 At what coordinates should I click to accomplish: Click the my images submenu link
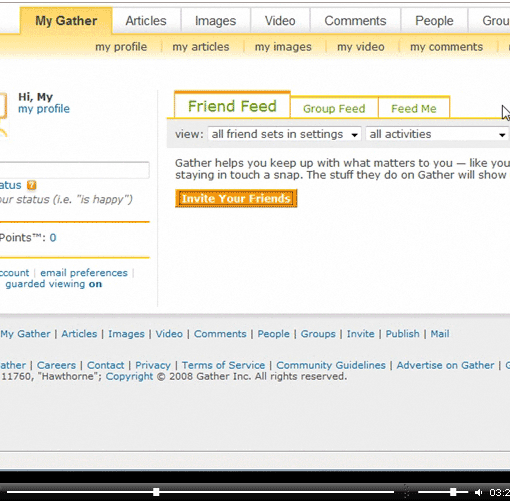[x=283, y=47]
